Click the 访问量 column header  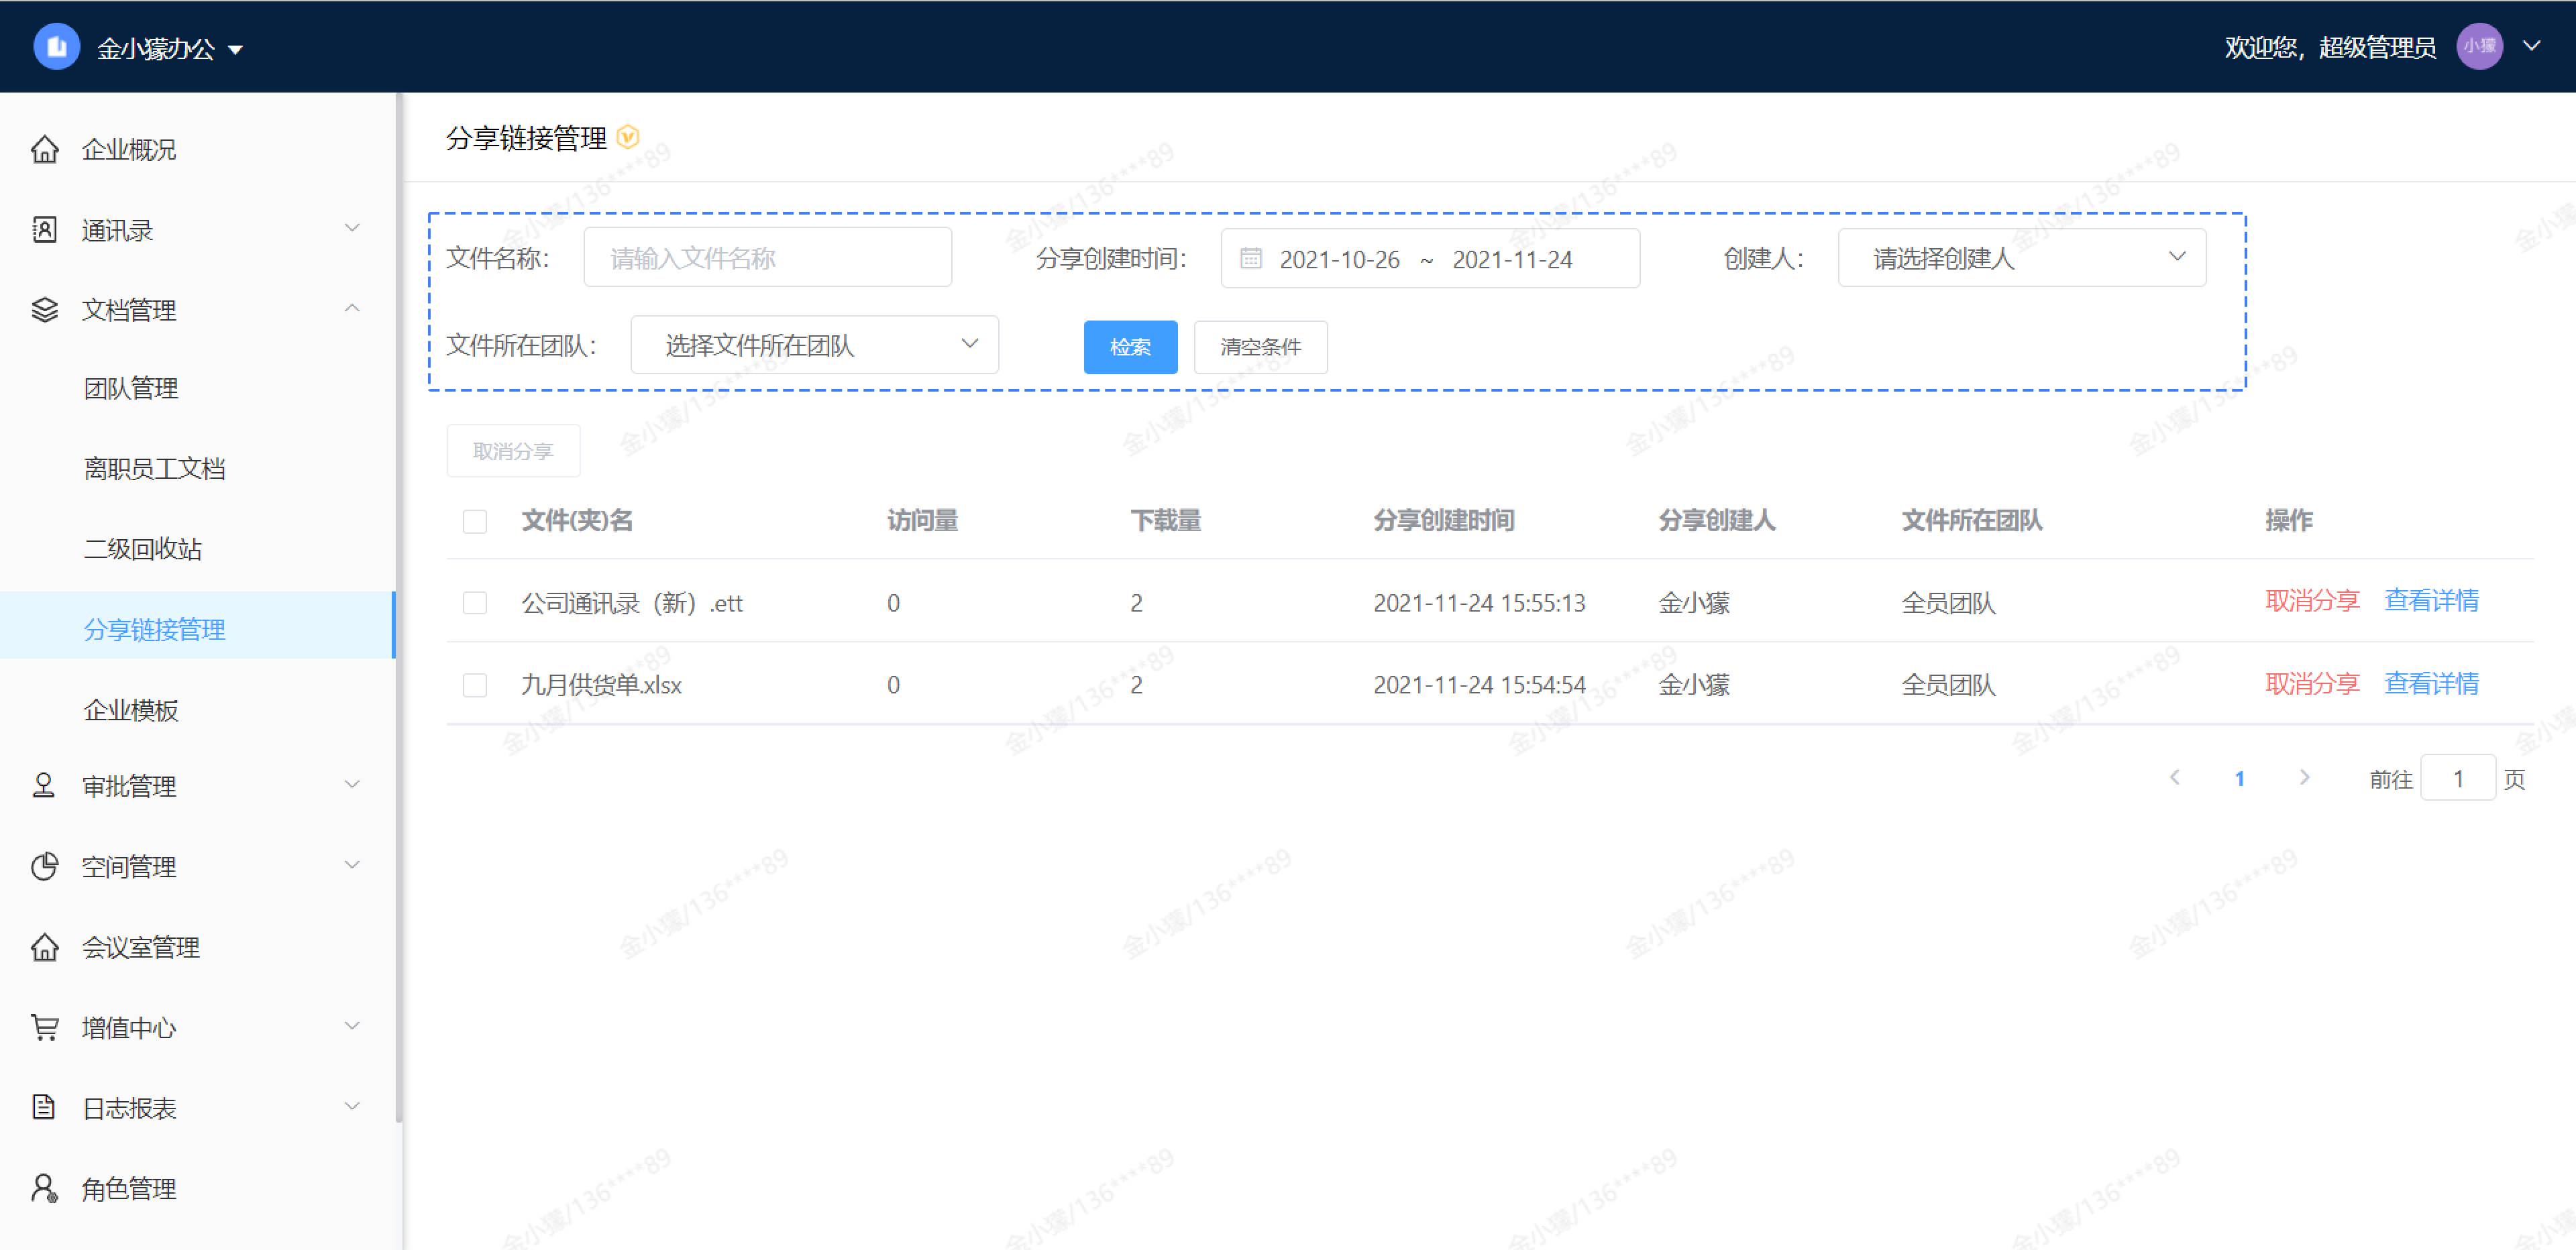click(922, 520)
